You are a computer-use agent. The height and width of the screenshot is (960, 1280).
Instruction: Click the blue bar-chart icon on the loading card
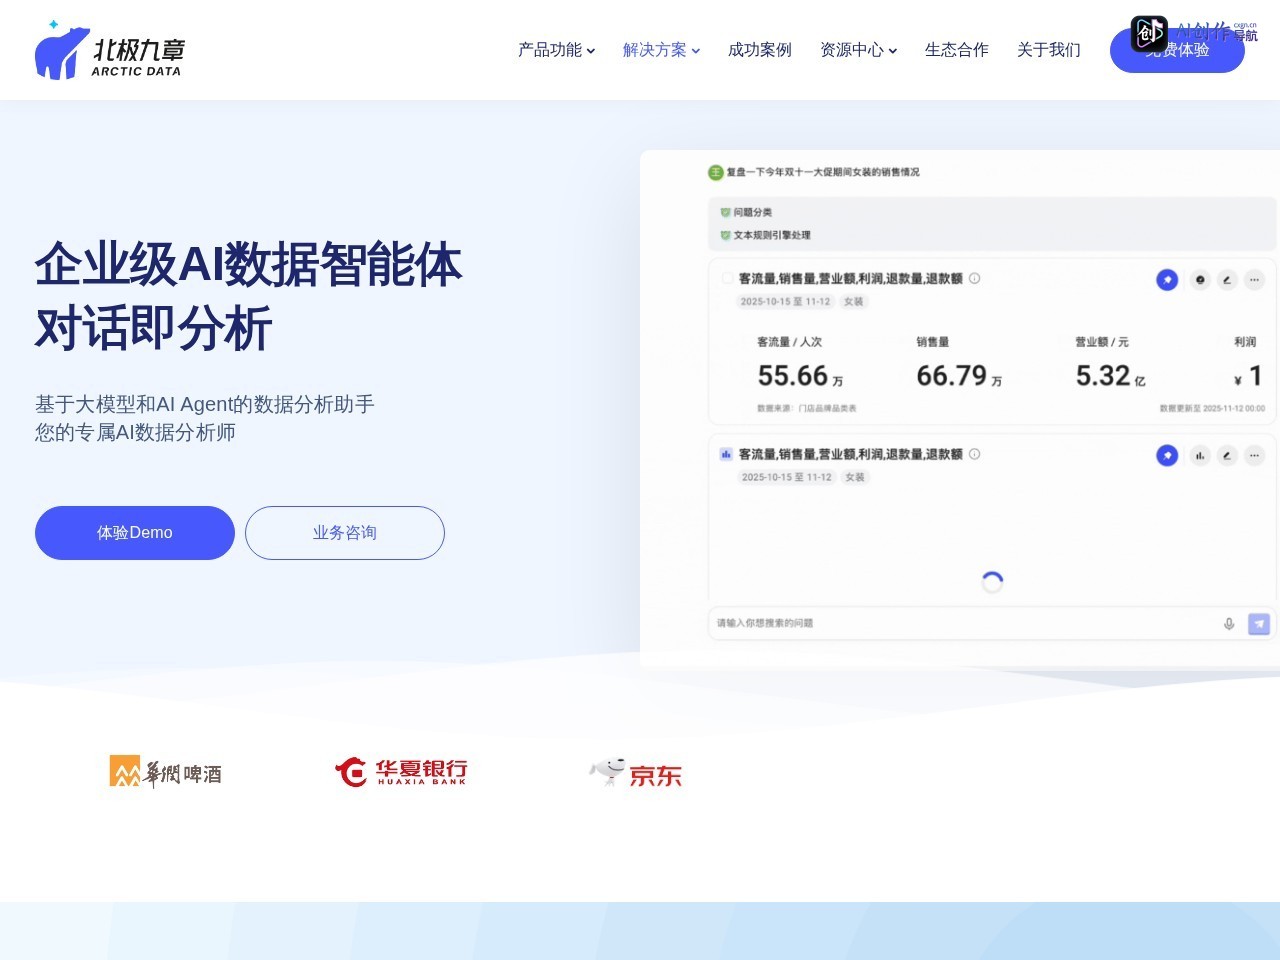(x=726, y=454)
